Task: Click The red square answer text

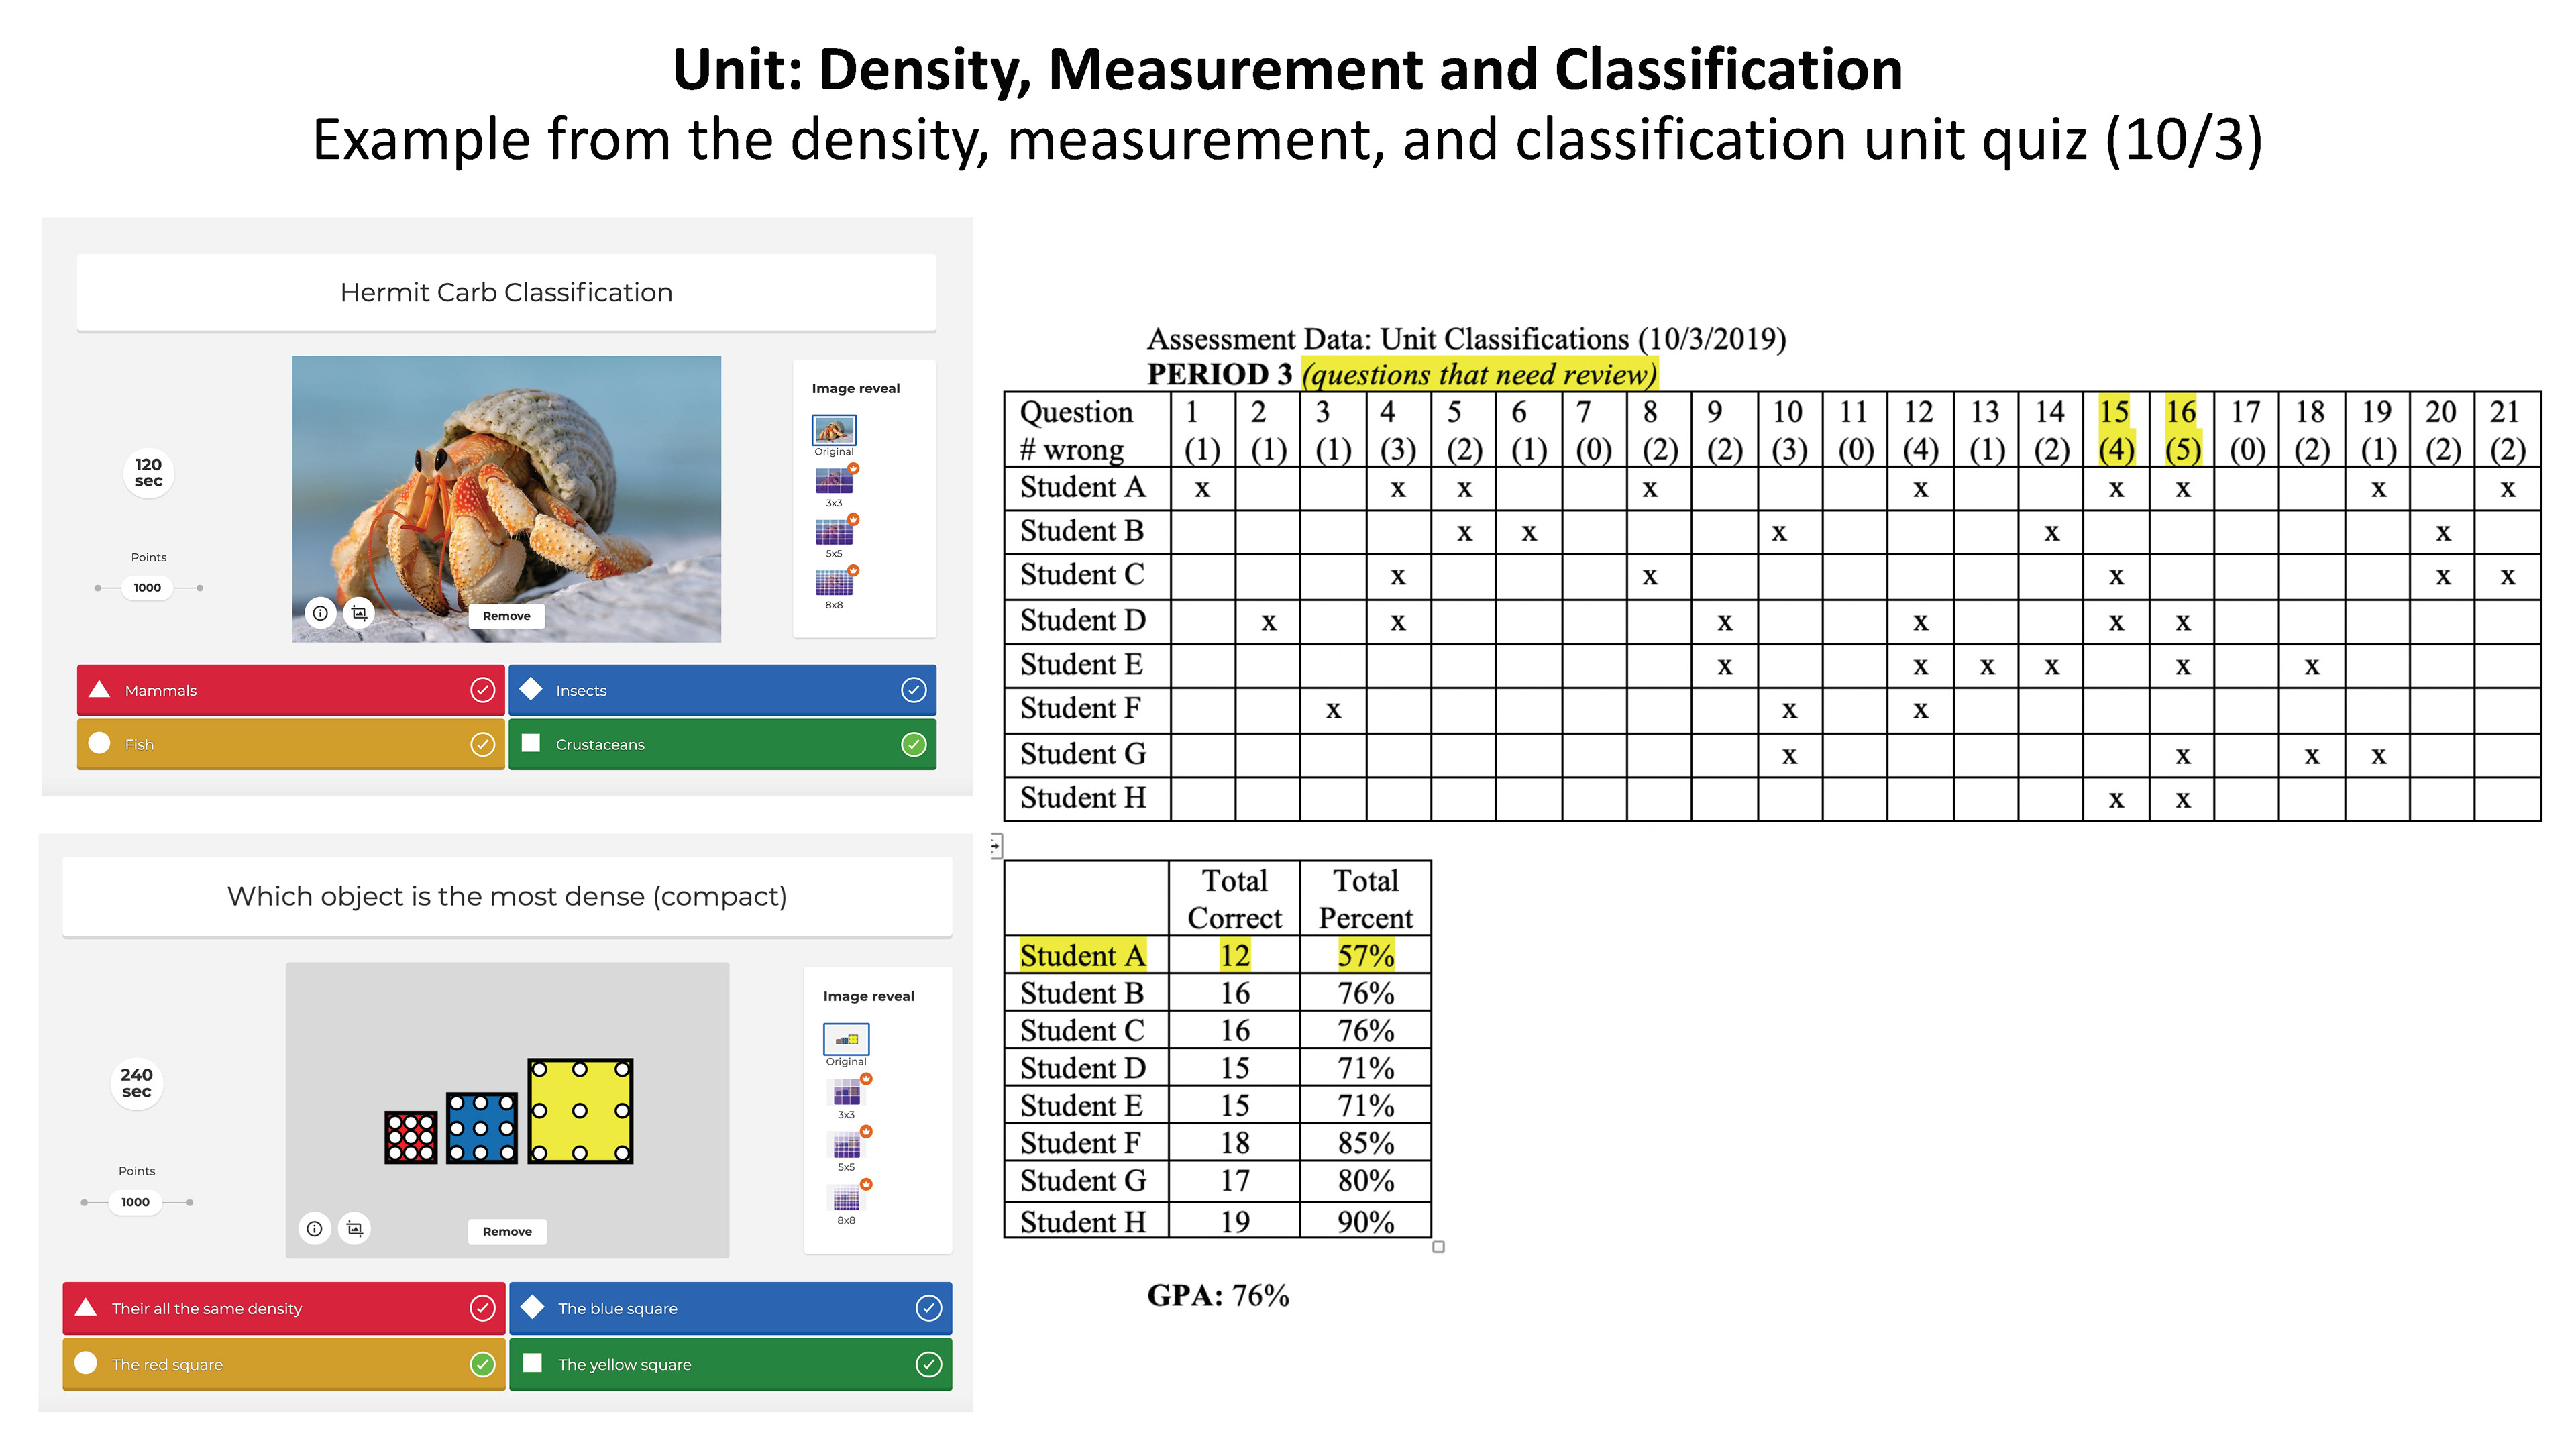Action: coord(167,1364)
